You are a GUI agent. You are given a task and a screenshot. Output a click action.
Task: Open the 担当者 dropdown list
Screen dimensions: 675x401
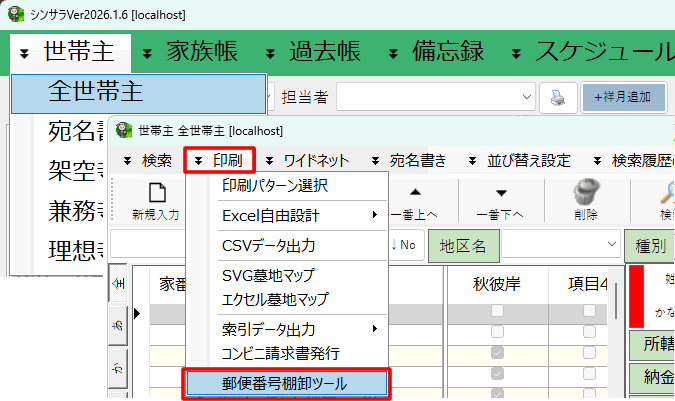pyautogui.click(x=528, y=97)
